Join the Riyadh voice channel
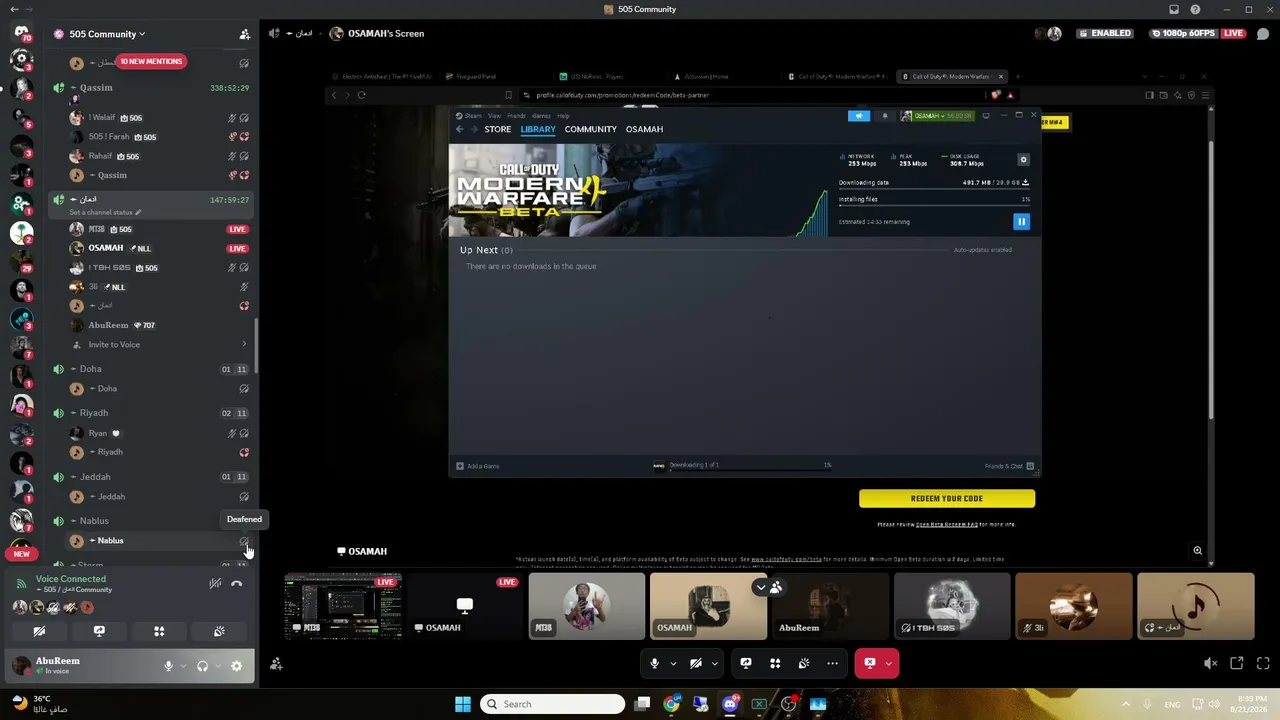Screen dimensions: 1280x720 click(153, 413)
